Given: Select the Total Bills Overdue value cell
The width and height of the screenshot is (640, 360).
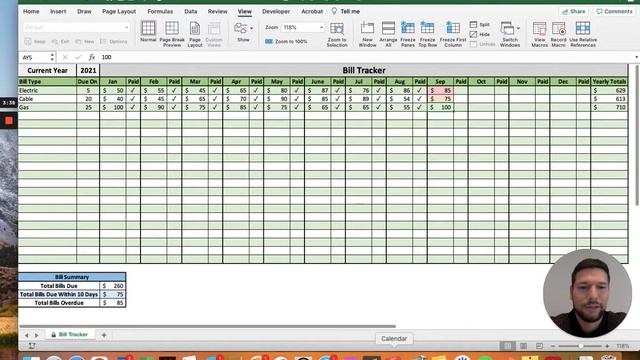Looking at the screenshot, I should 113,303.
